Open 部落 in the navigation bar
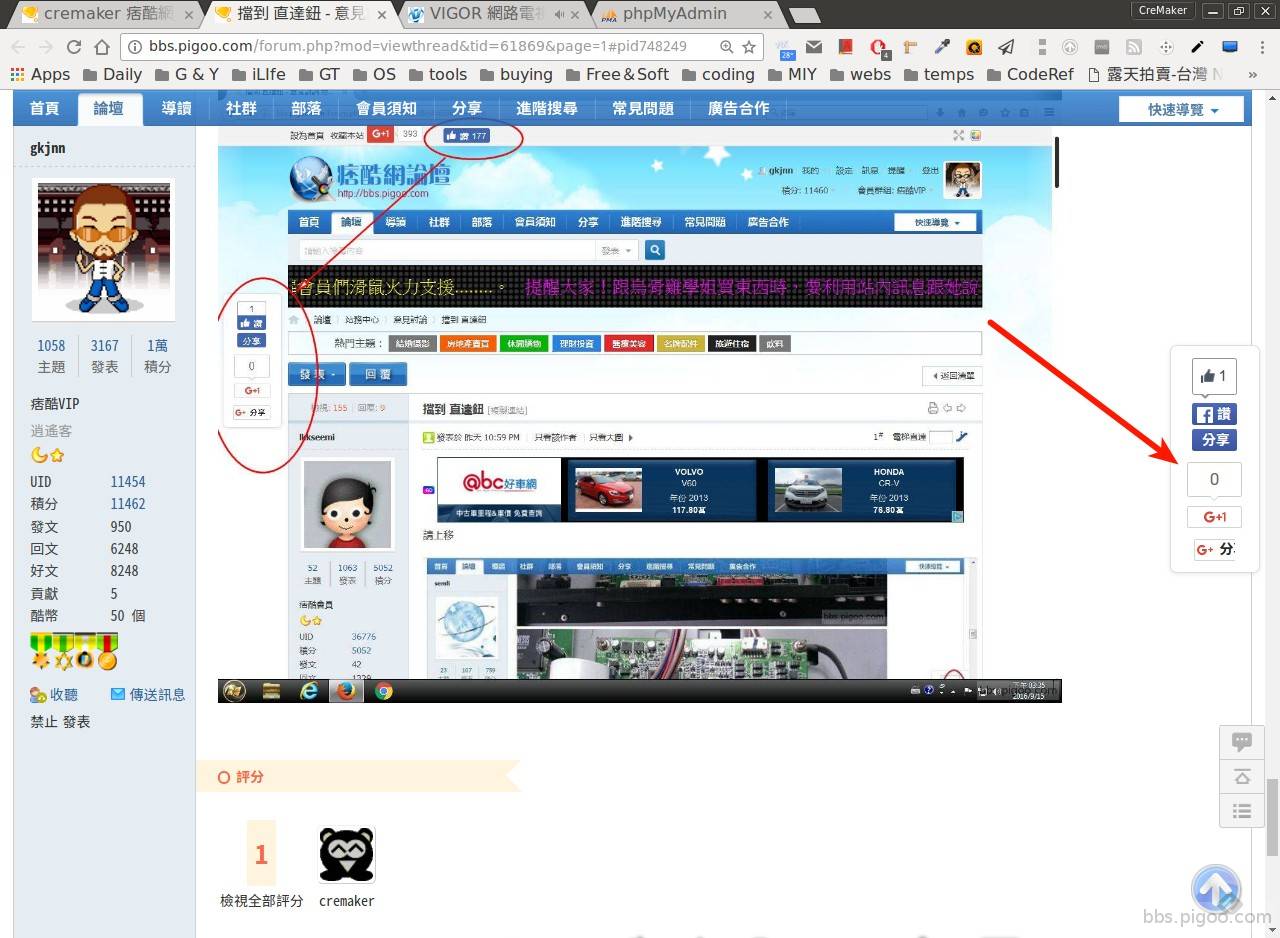The image size is (1280, 938). click(306, 108)
